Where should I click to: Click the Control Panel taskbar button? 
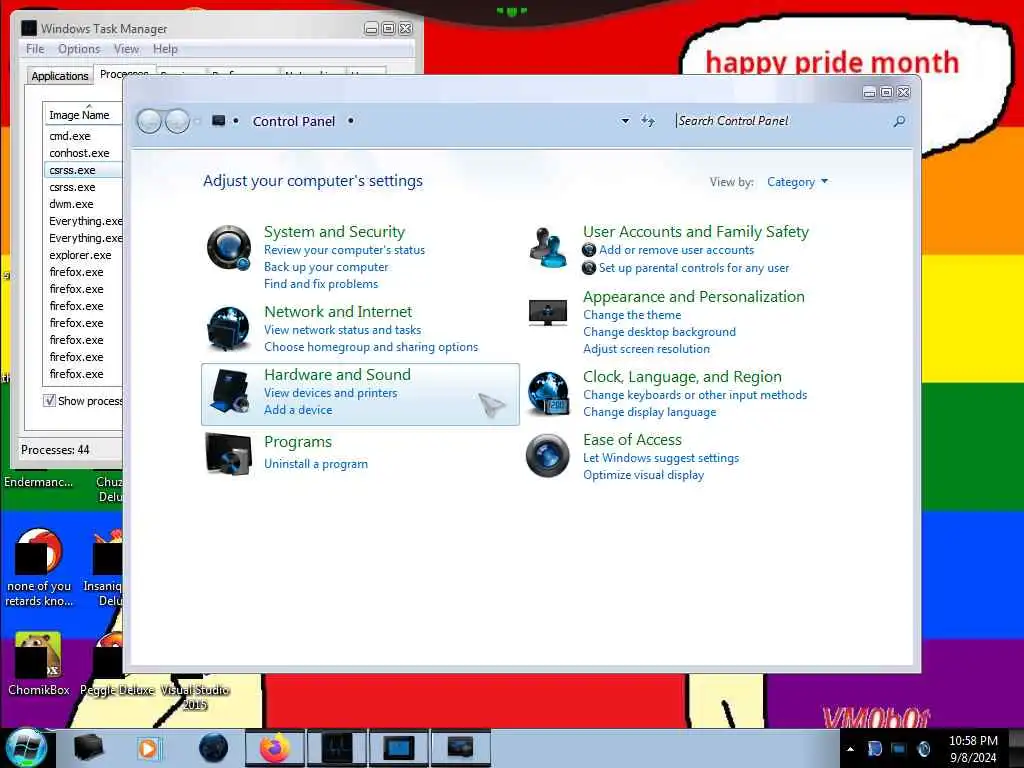click(x=460, y=748)
